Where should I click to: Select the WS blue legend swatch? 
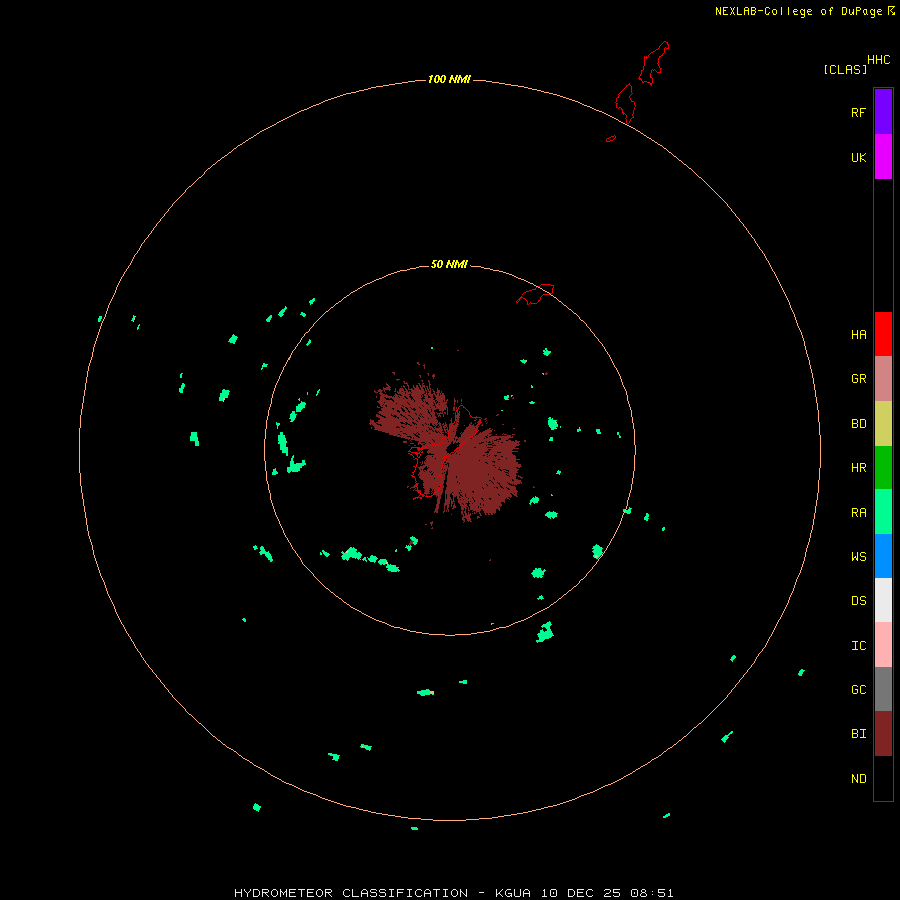coord(883,556)
